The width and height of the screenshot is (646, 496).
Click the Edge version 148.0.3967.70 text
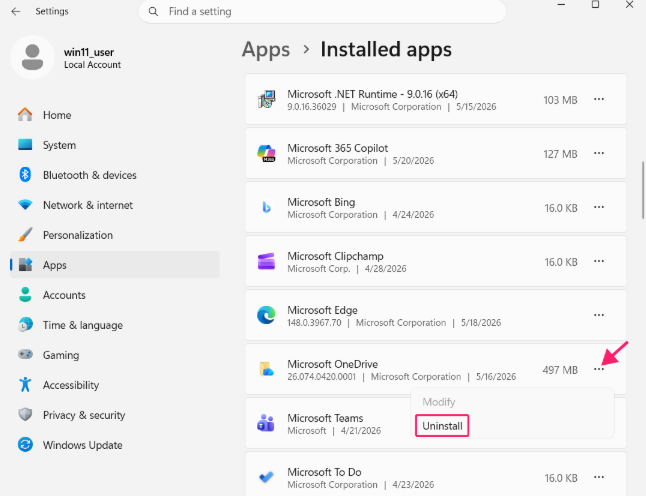[x=314, y=323]
